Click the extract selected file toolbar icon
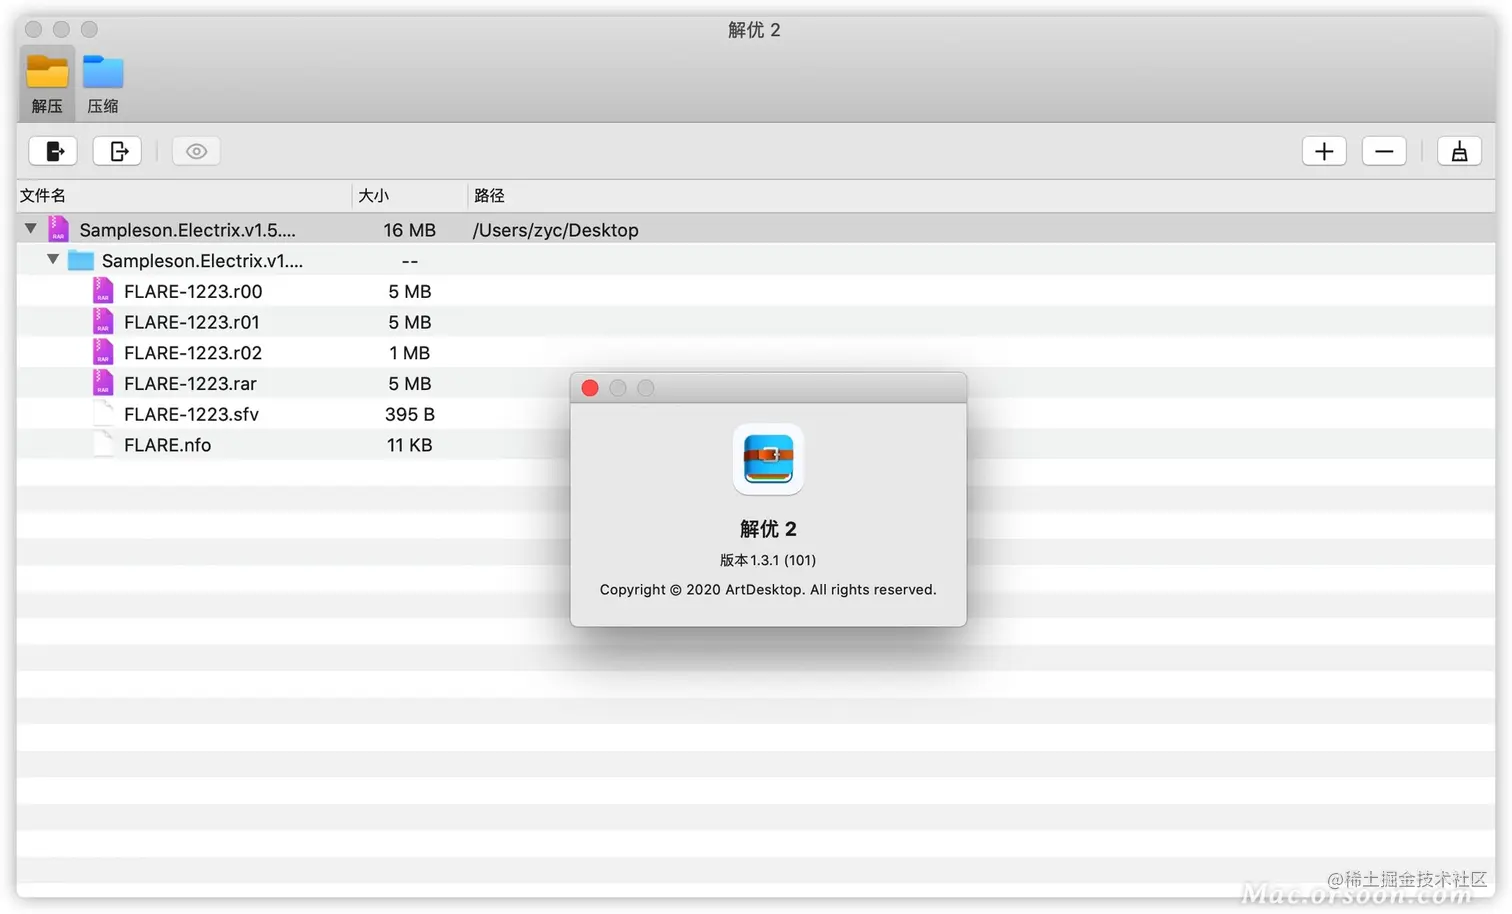 click(118, 151)
